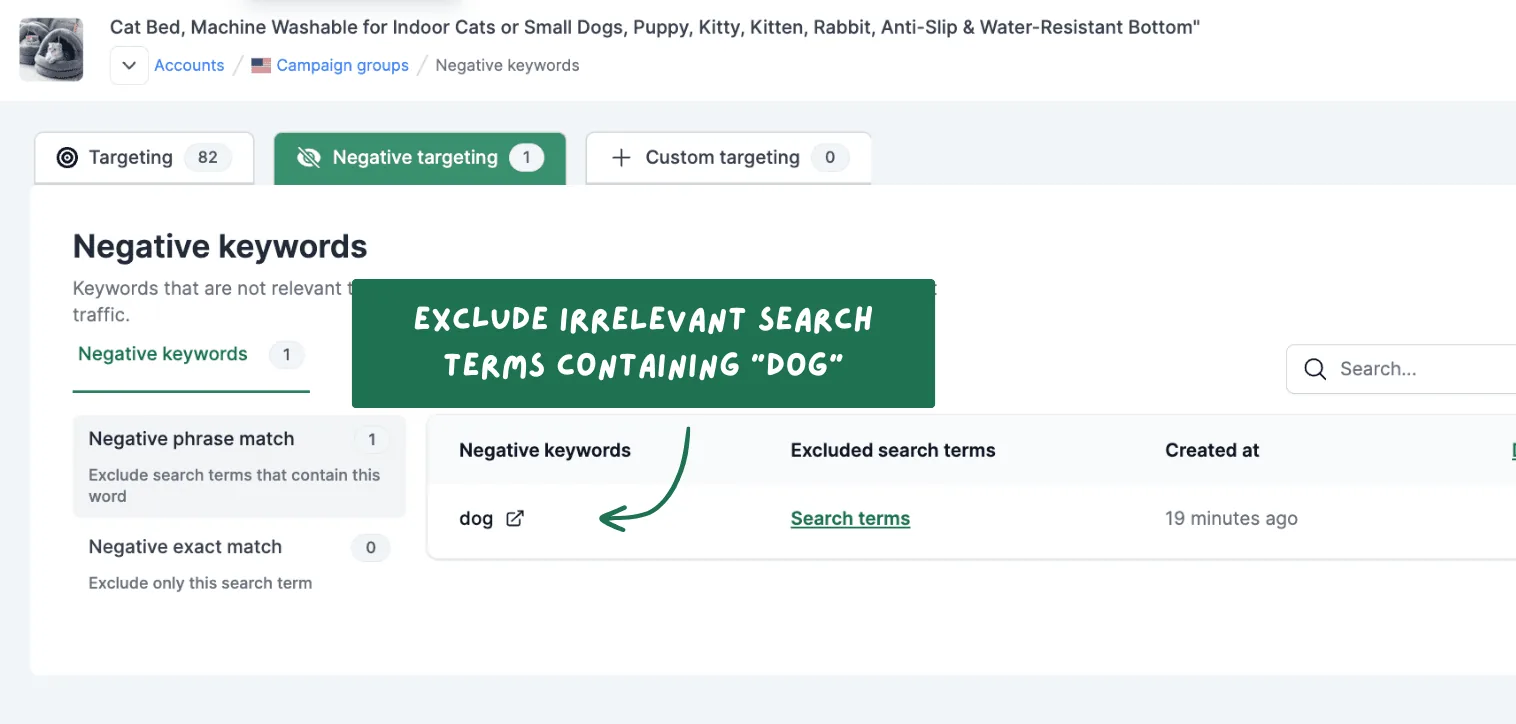This screenshot has height=724, width=1516.
Task: Select the Negative targeting tab
Action: [420, 158]
